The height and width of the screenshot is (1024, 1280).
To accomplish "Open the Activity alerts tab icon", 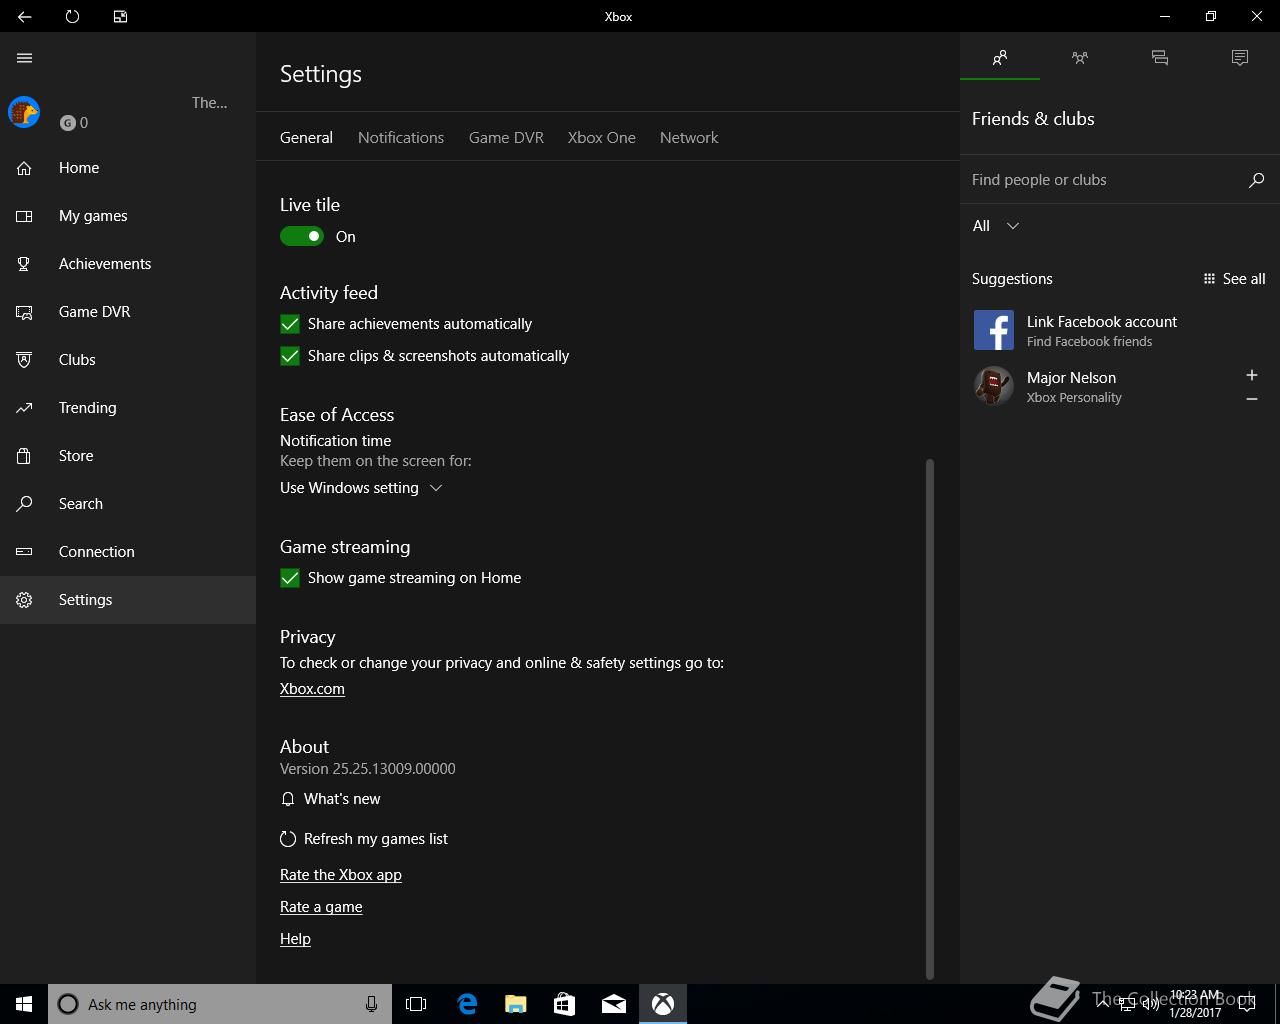I will click(x=1240, y=58).
